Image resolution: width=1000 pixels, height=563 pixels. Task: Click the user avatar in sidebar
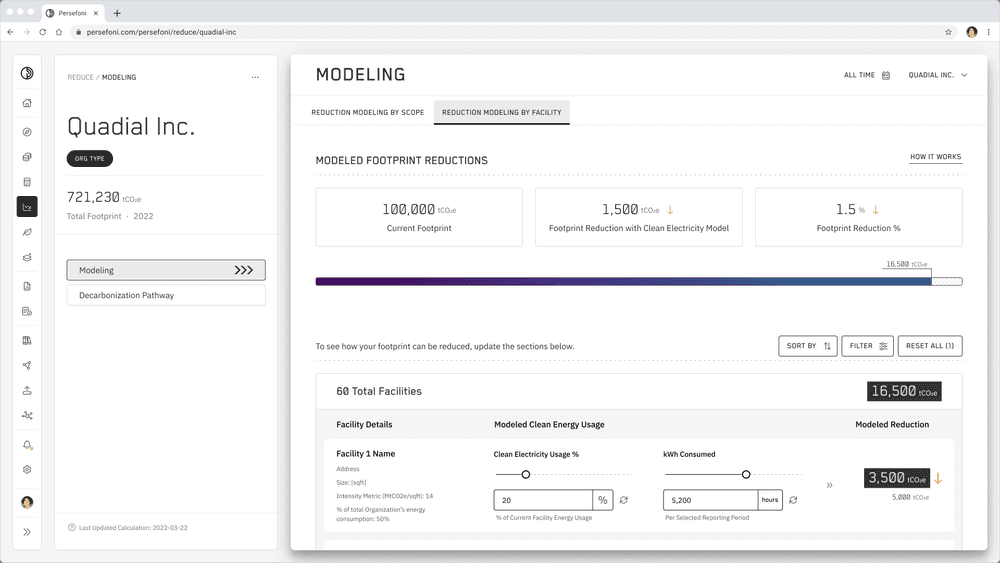[27, 502]
